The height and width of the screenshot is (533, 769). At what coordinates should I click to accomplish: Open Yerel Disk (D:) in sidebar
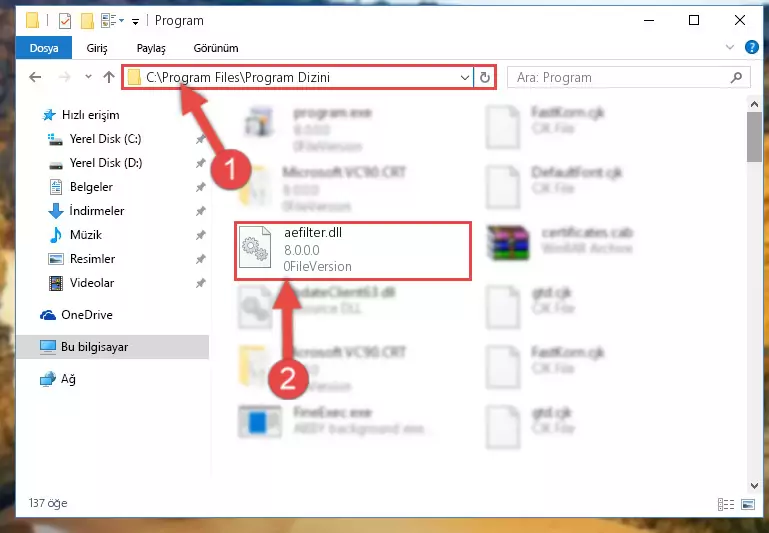point(96,163)
